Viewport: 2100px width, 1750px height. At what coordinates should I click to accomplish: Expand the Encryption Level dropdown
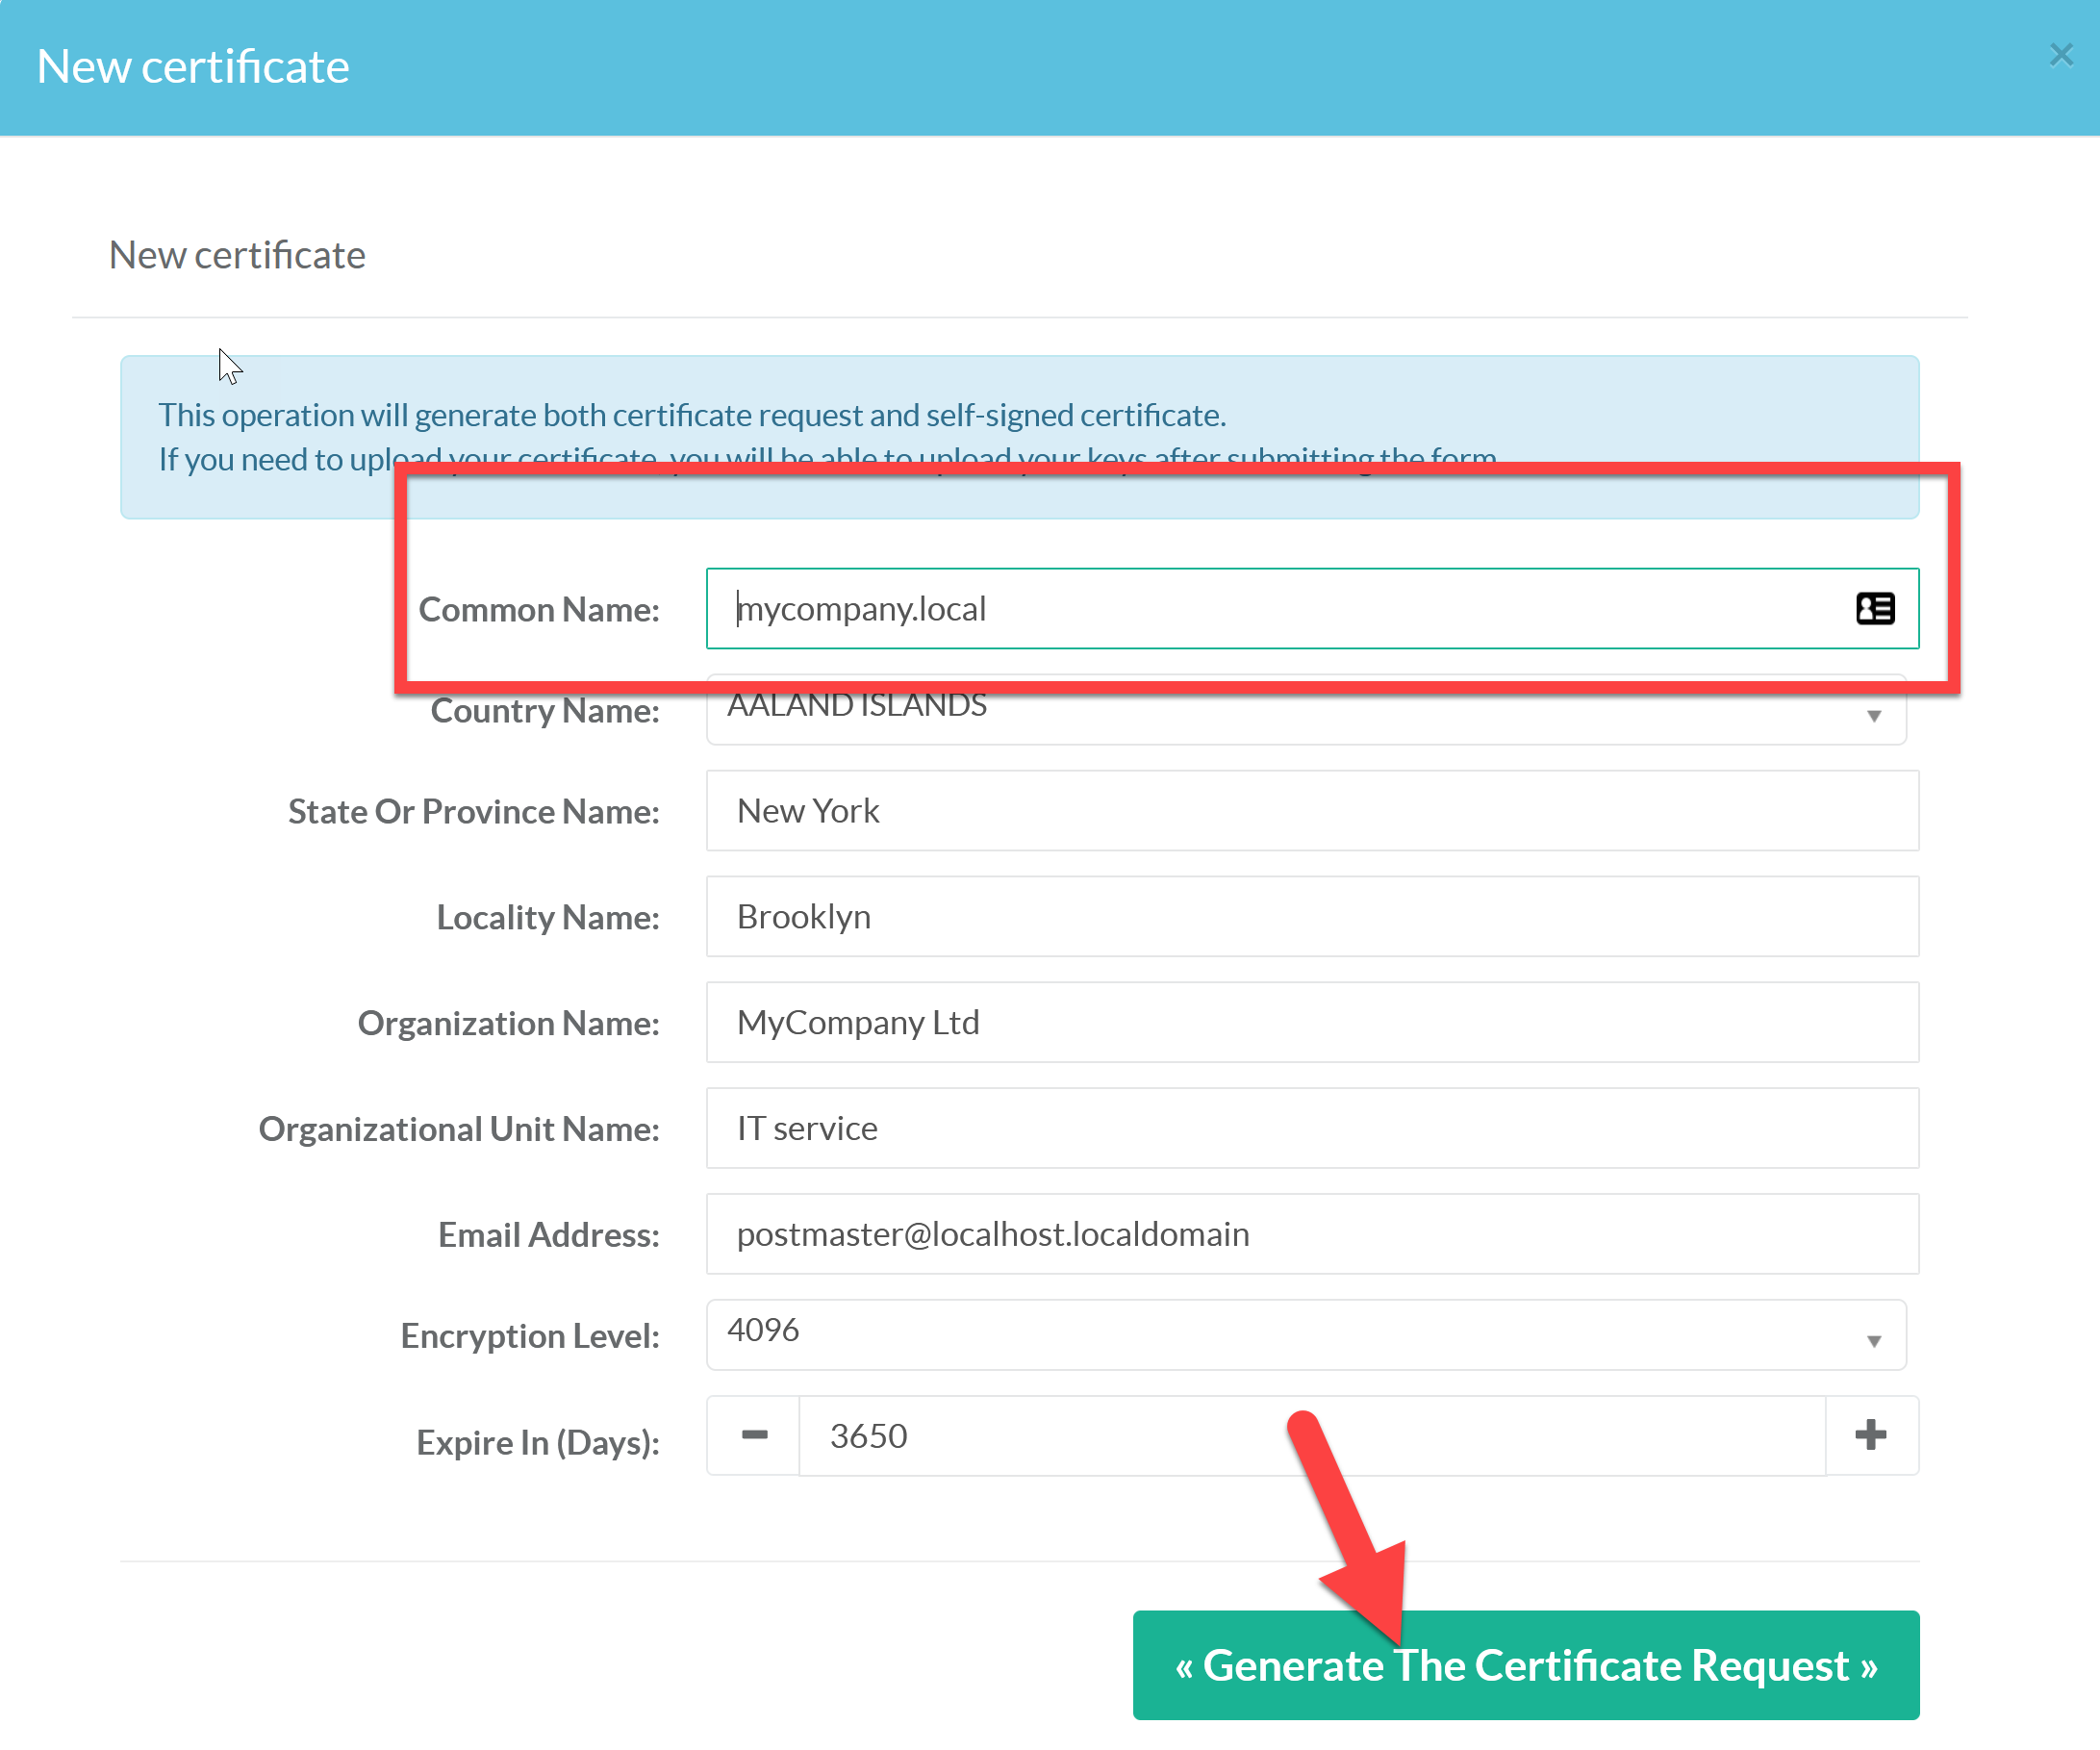pos(1300,1334)
